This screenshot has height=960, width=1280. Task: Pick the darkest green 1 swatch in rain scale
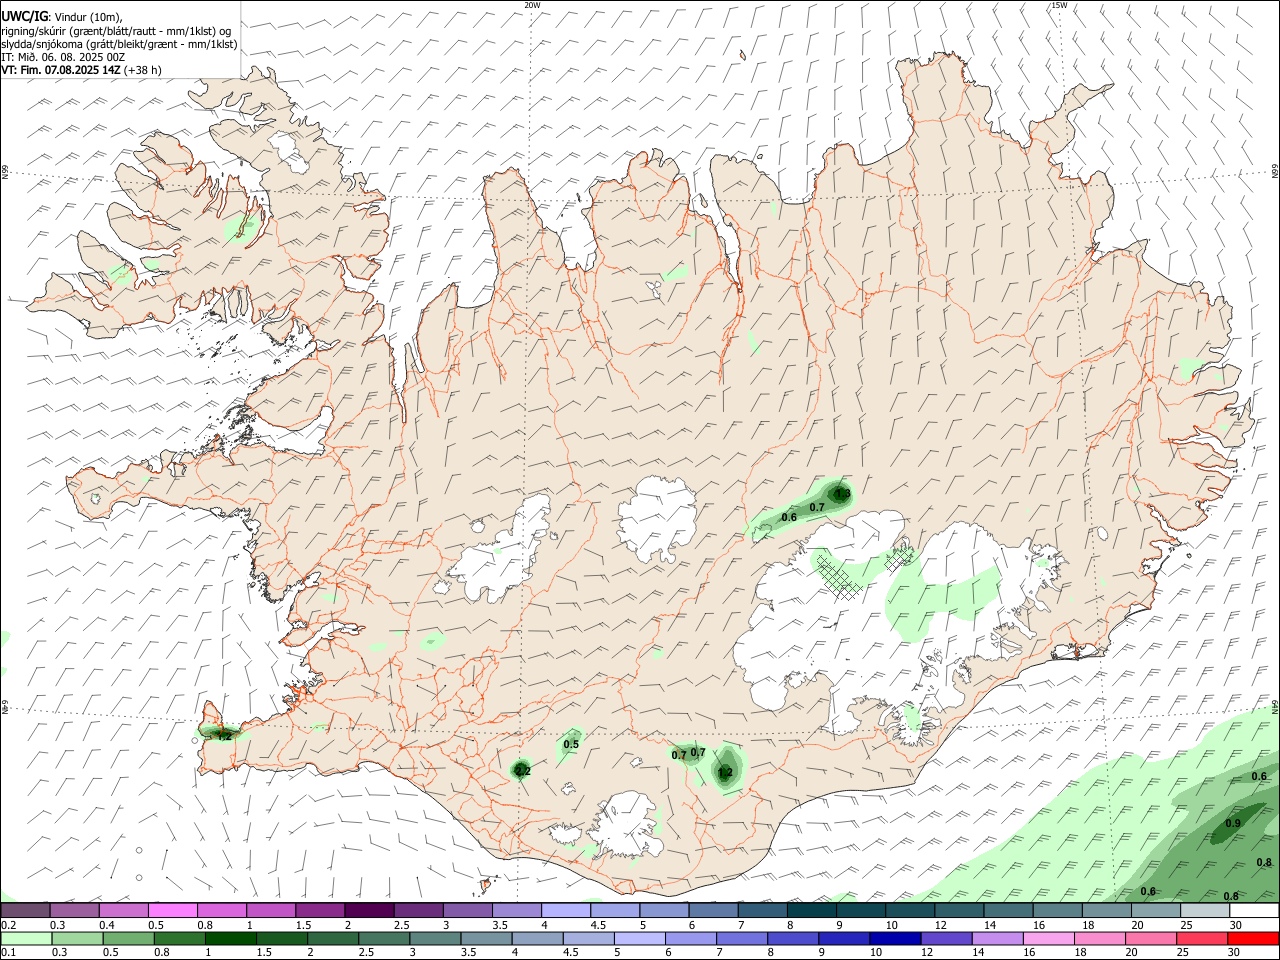[x=231, y=938]
